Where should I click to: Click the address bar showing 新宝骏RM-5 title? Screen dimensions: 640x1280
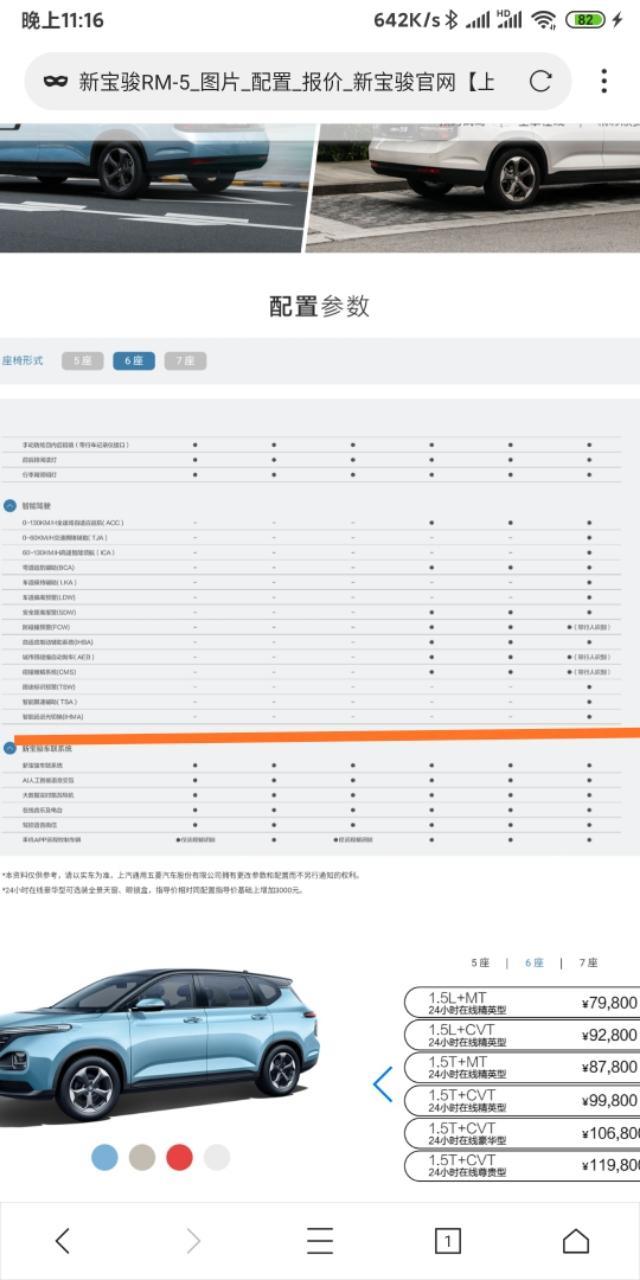point(298,81)
